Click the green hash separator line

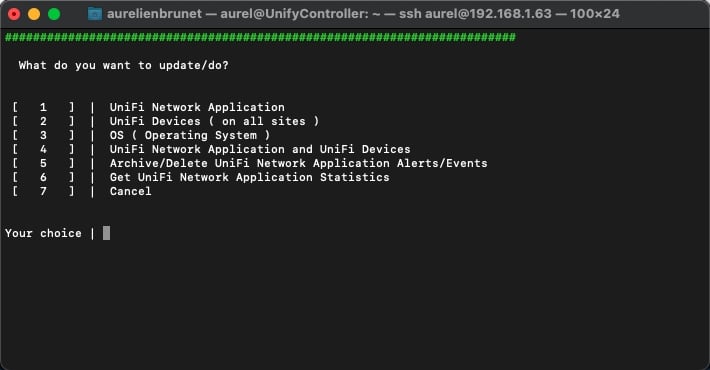tap(260, 37)
